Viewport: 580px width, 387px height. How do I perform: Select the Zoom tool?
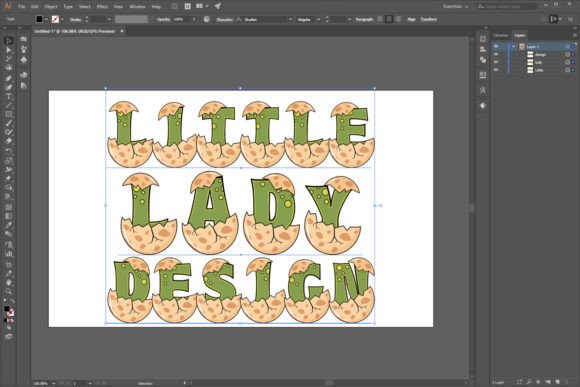pyautogui.click(x=9, y=292)
